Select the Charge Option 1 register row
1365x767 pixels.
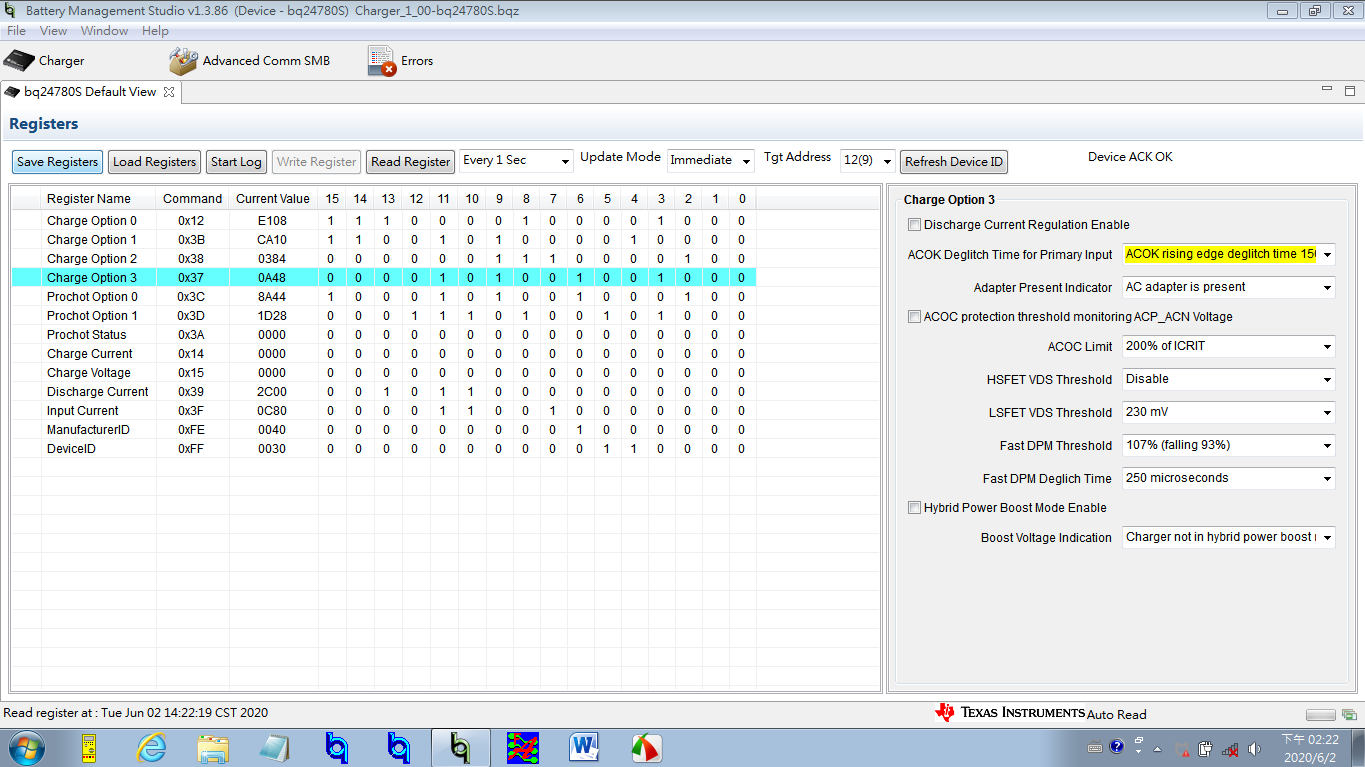[383, 239]
